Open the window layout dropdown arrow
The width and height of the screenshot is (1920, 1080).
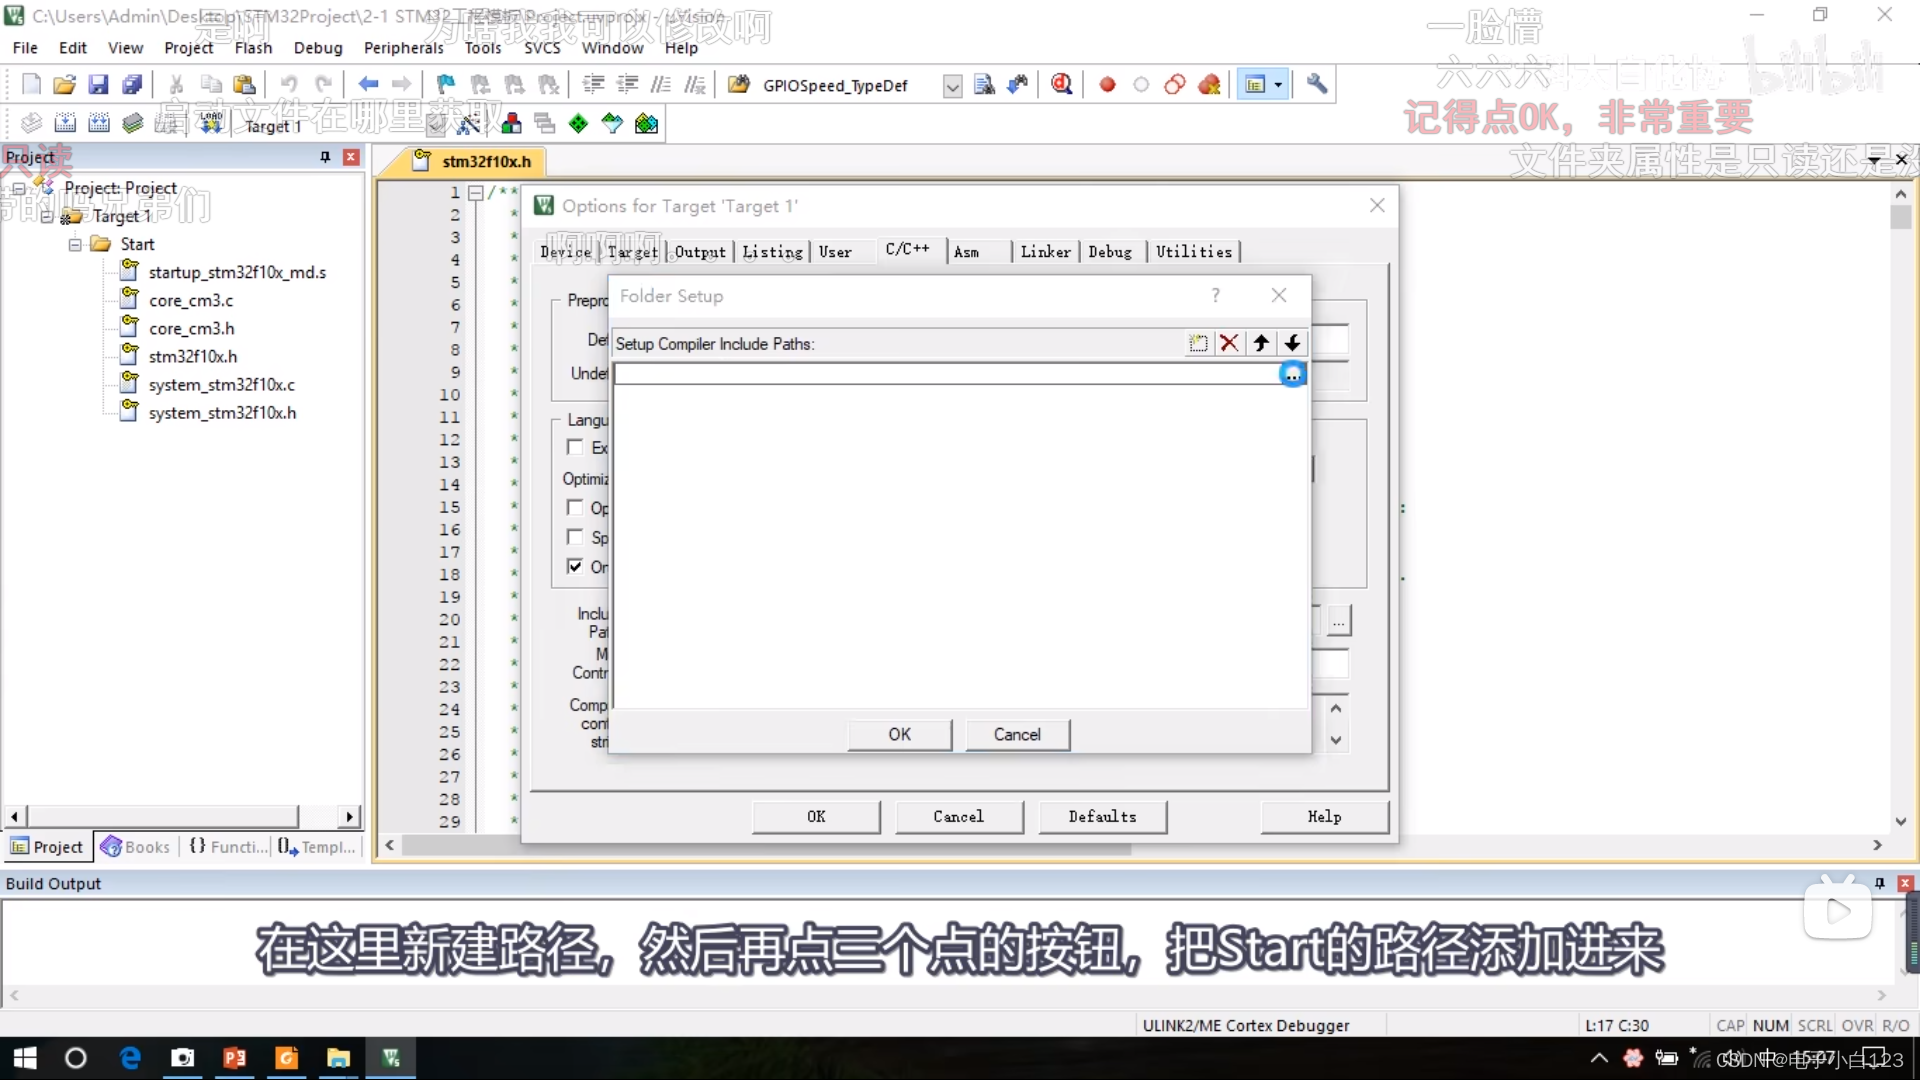click(x=1279, y=85)
